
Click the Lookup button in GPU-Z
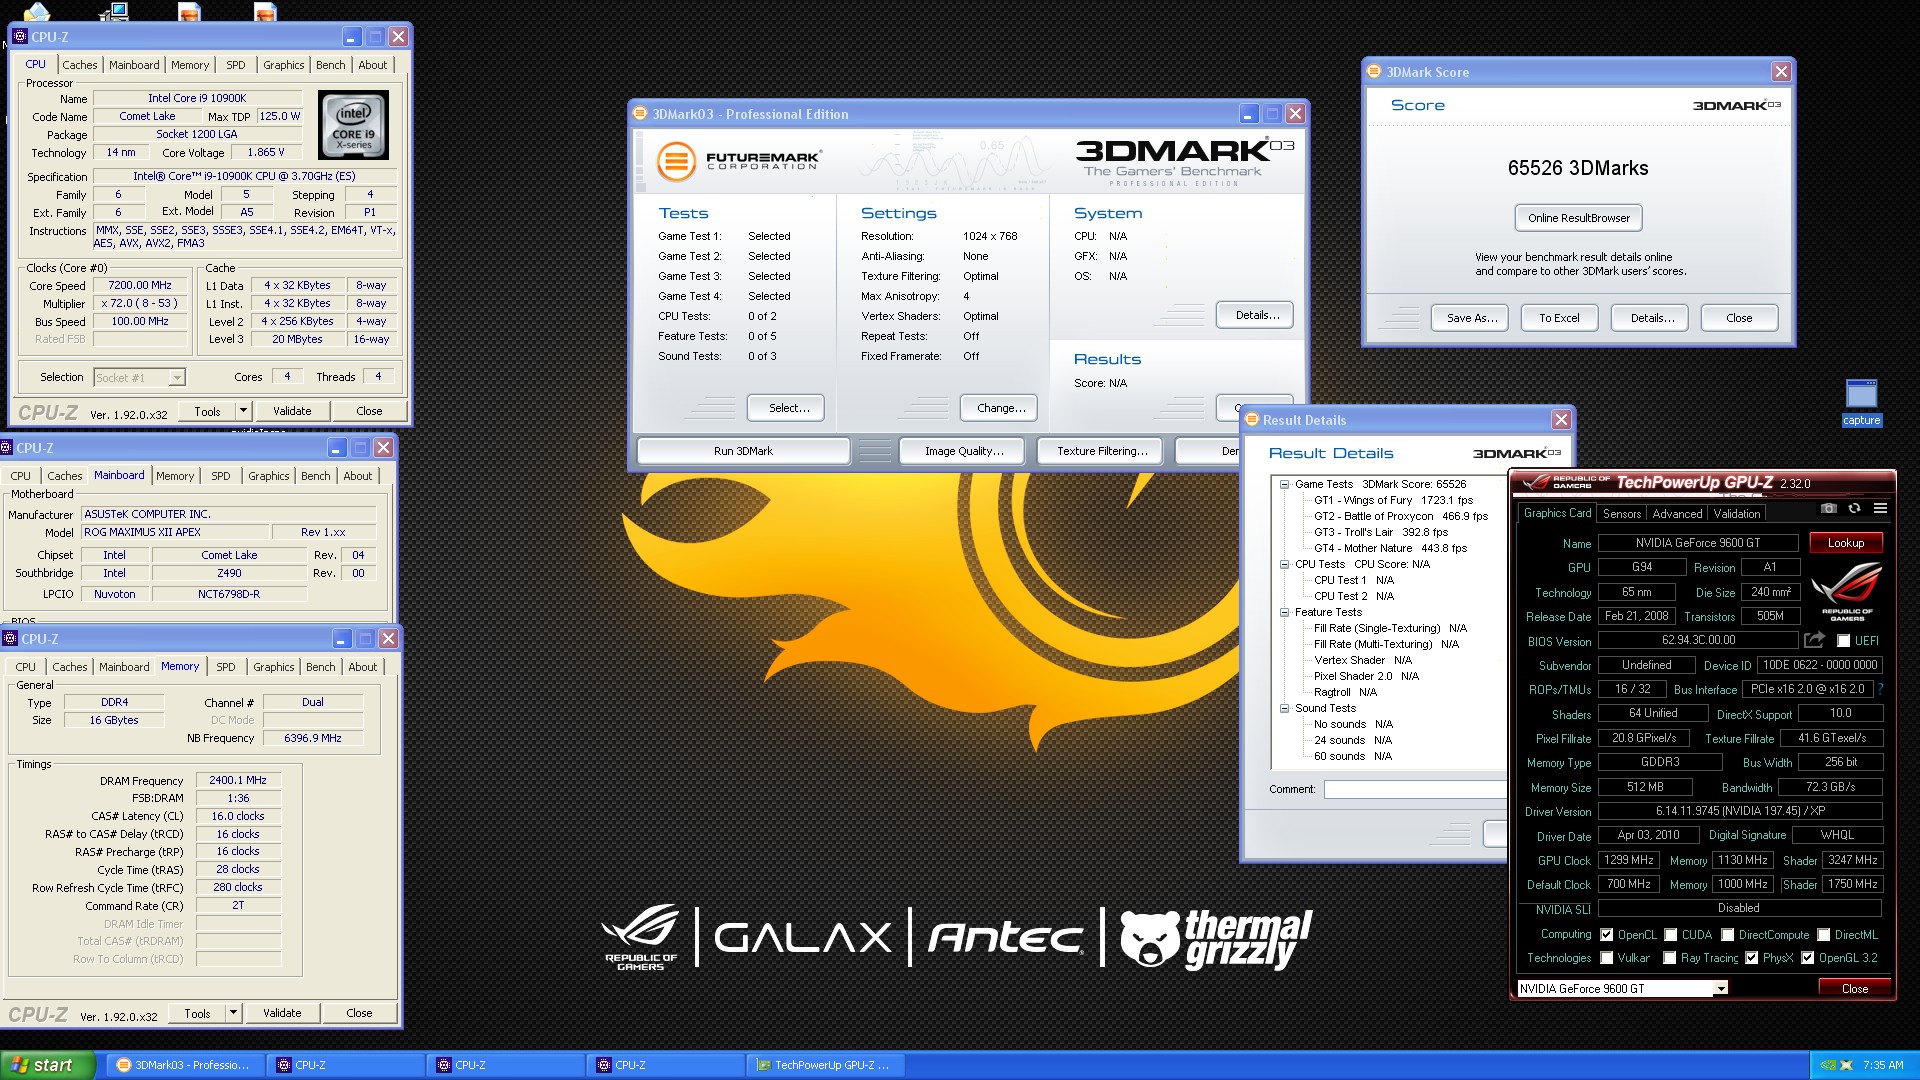tap(1846, 543)
